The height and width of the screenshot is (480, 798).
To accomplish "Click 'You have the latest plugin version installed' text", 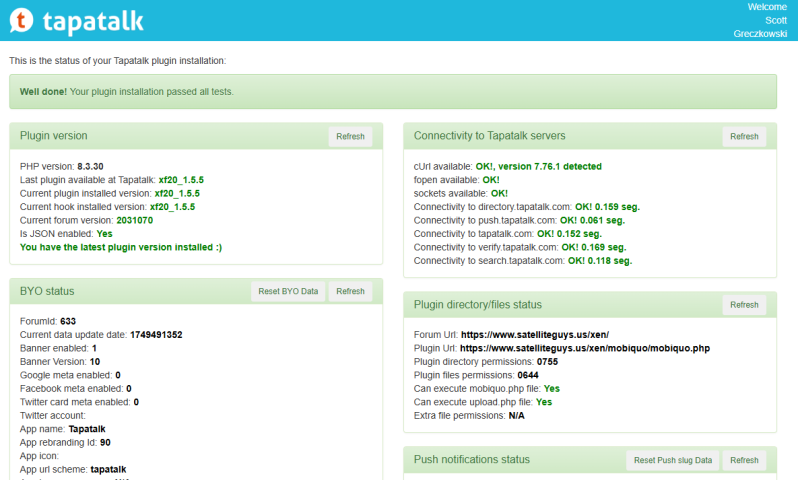I will [x=121, y=247].
